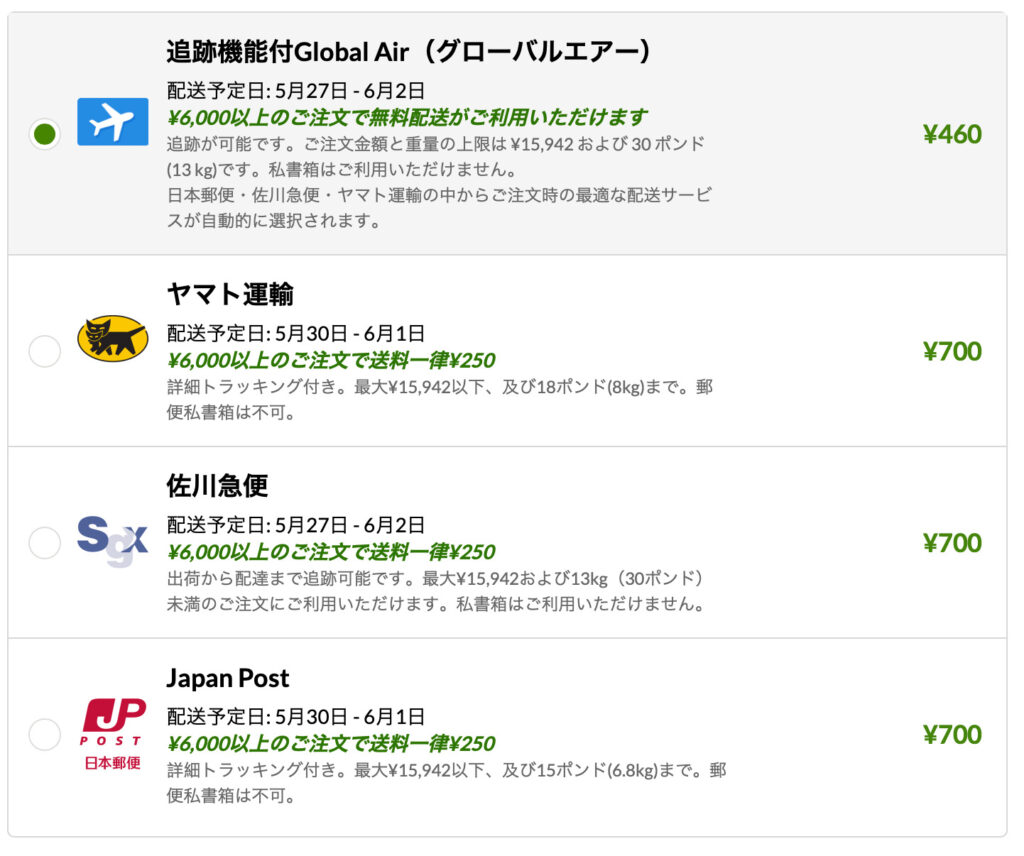Pick the Japan Post radio button
1024x856 pixels.
click(x=44, y=735)
